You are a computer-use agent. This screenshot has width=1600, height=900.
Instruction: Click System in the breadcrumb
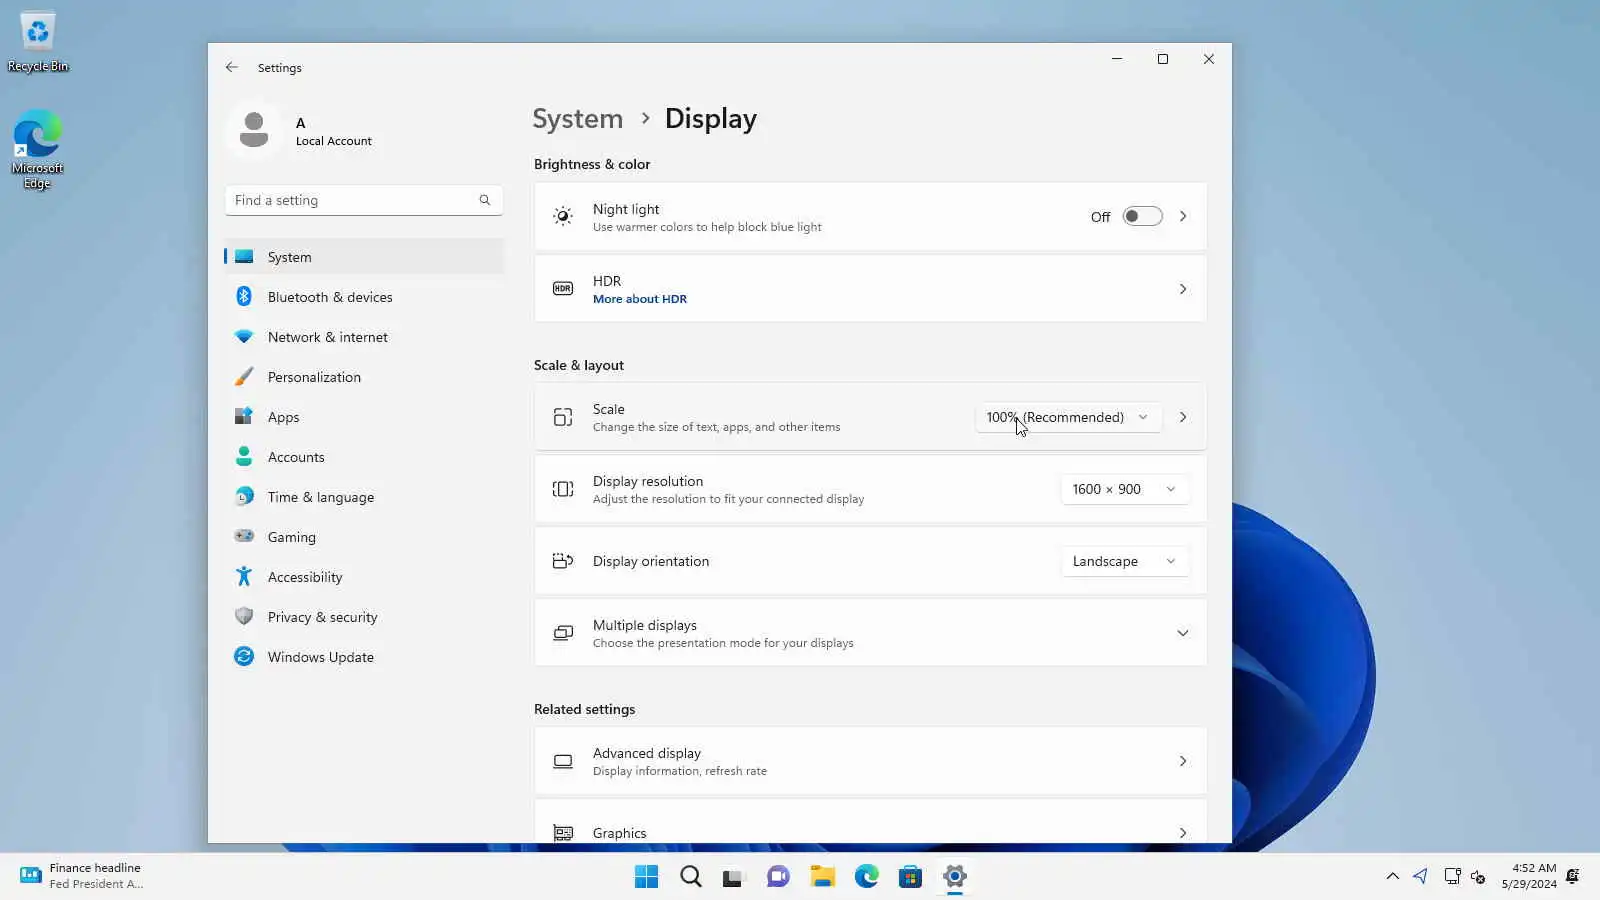(x=577, y=119)
